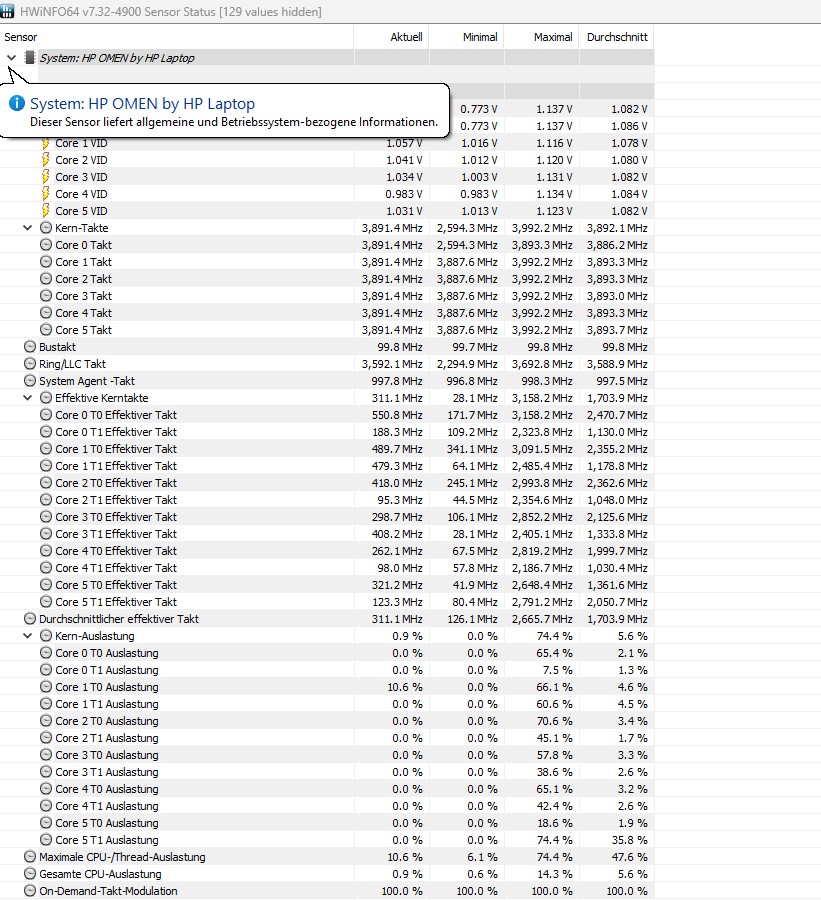Select the Core 4 Takt row
This screenshot has height=900, width=821.
click(327, 313)
